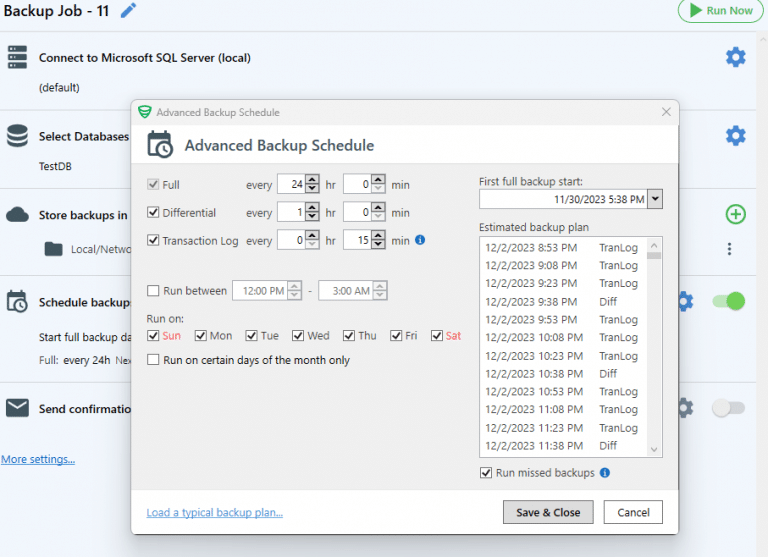Open Send confirmation settings gear
Viewport: 768px width, 557px height.
(x=686, y=408)
